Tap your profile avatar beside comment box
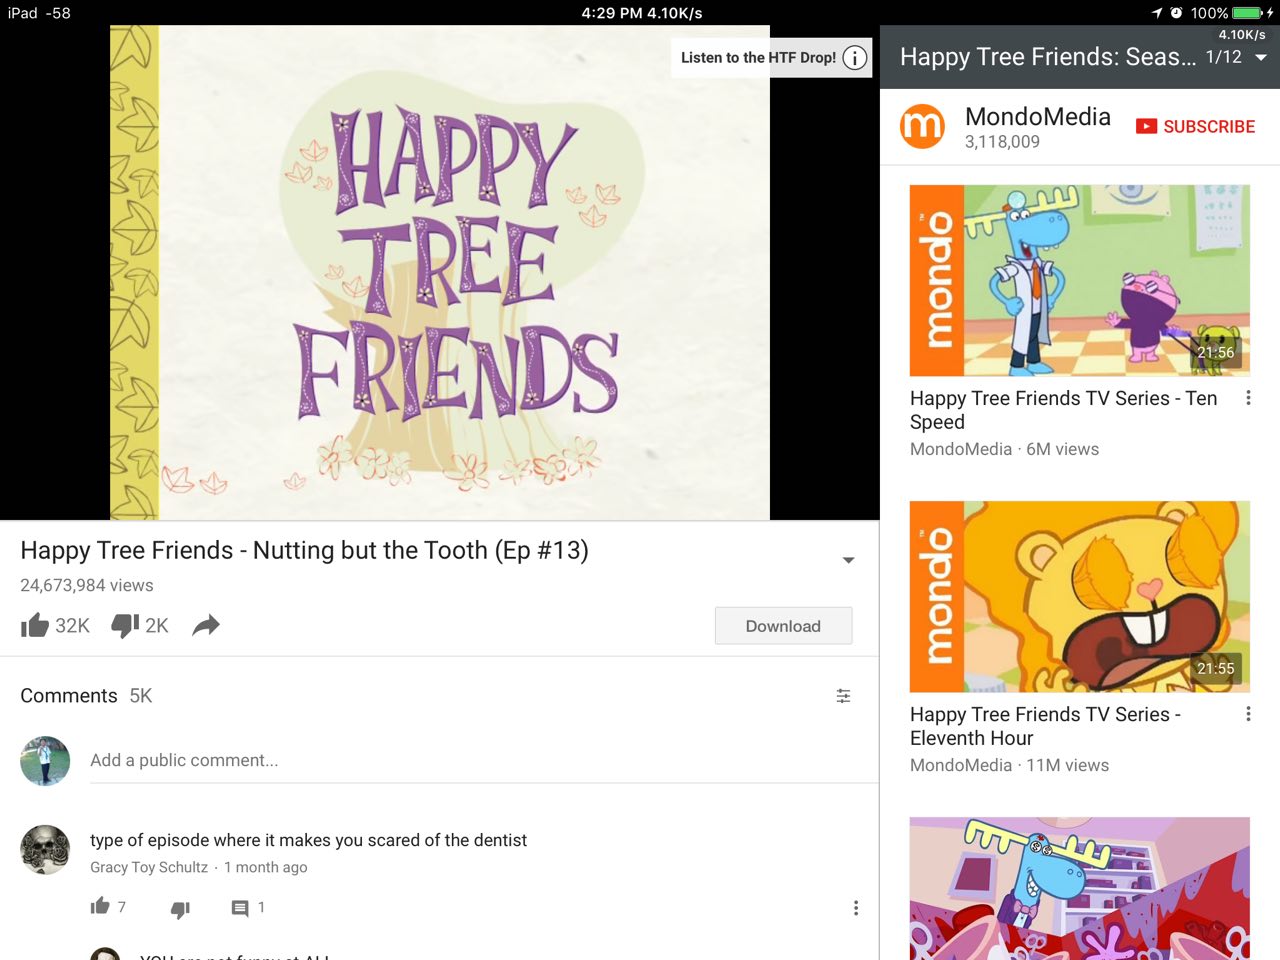This screenshot has height=960, width=1280. click(45, 761)
